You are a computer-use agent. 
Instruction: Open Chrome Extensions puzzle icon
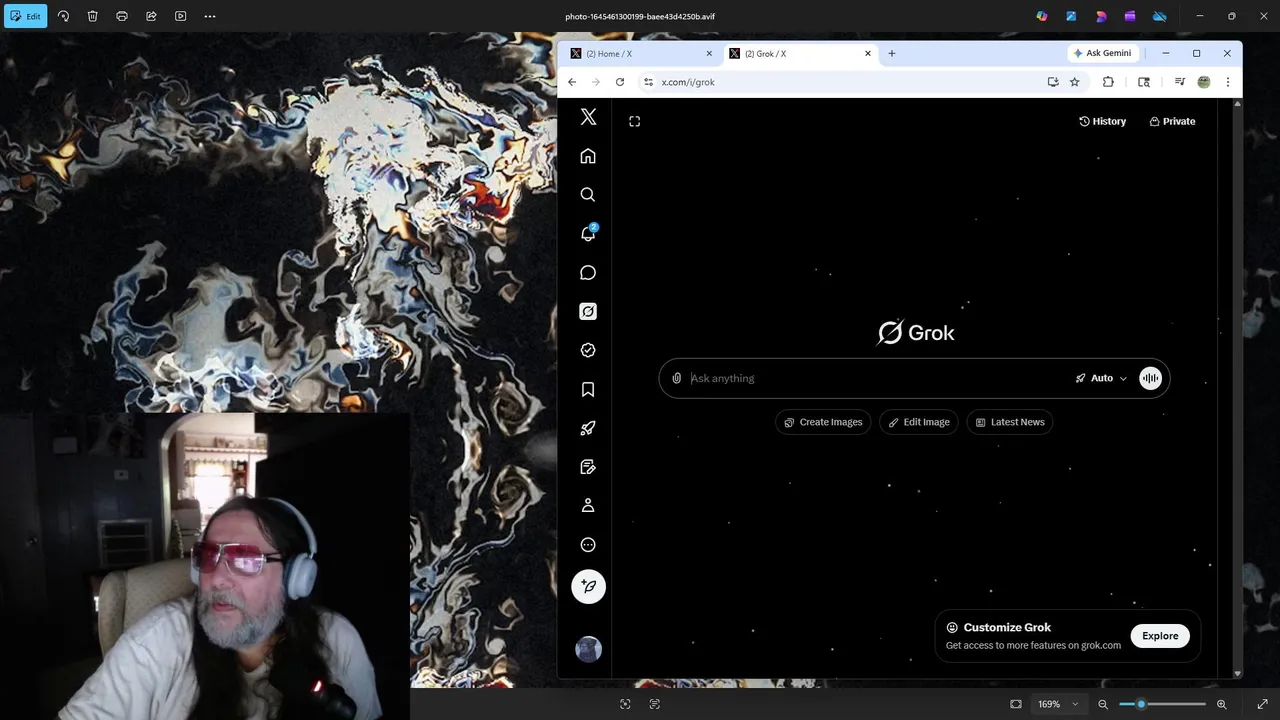point(1108,82)
